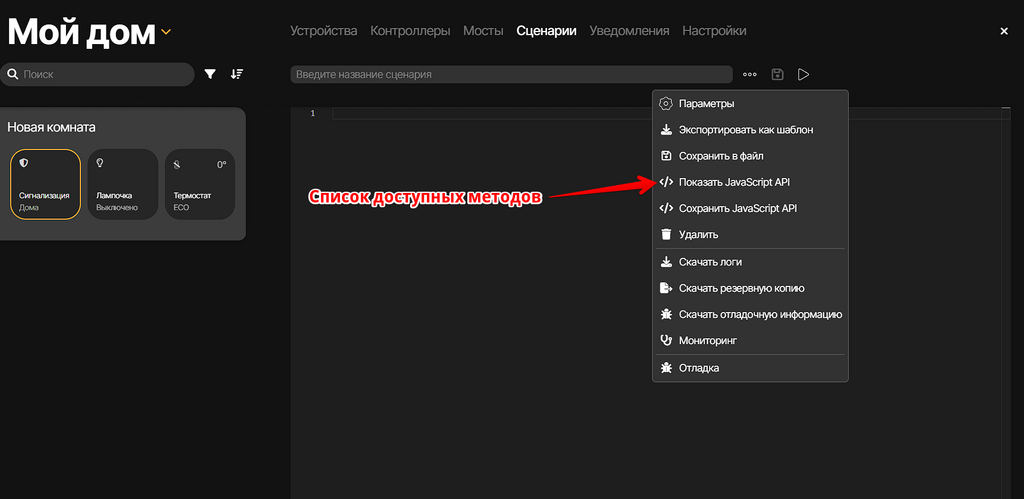Click the save scenario floppy icon

tap(777, 75)
